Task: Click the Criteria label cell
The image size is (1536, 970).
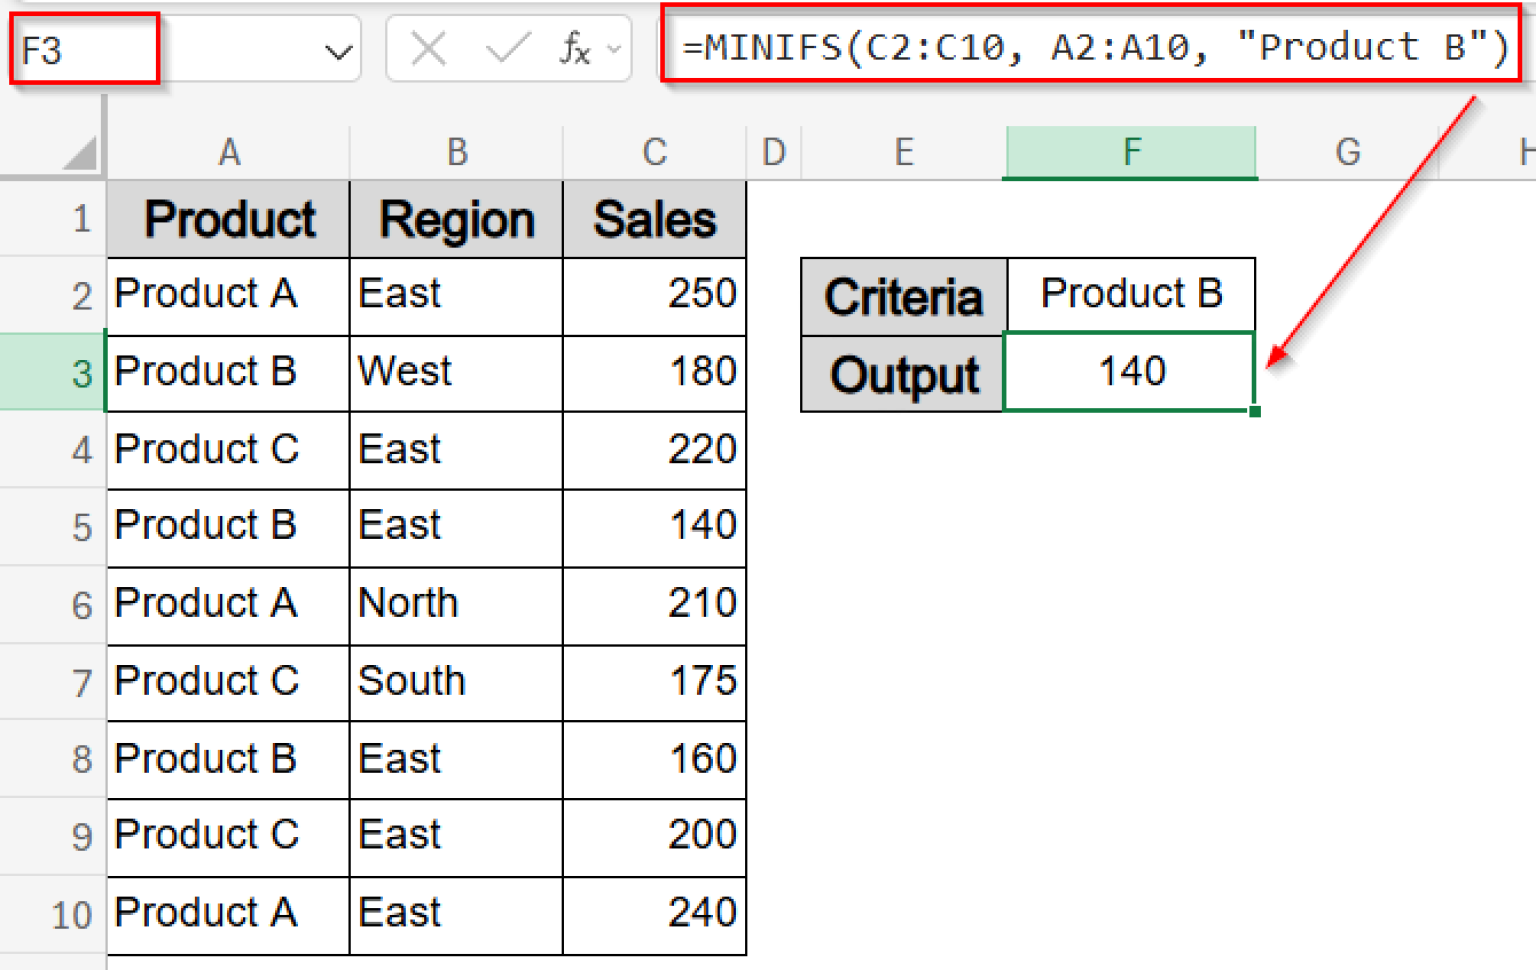Action: click(x=902, y=294)
